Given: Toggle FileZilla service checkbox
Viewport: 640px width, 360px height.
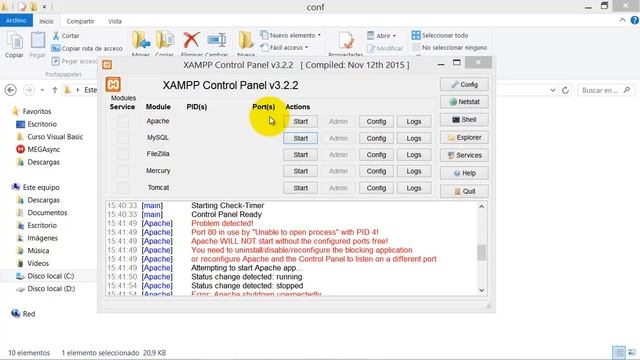Looking at the screenshot, I should tap(123, 154).
